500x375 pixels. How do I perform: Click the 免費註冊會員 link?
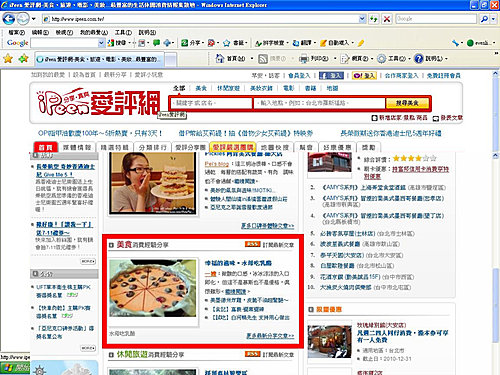coord(444,76)
